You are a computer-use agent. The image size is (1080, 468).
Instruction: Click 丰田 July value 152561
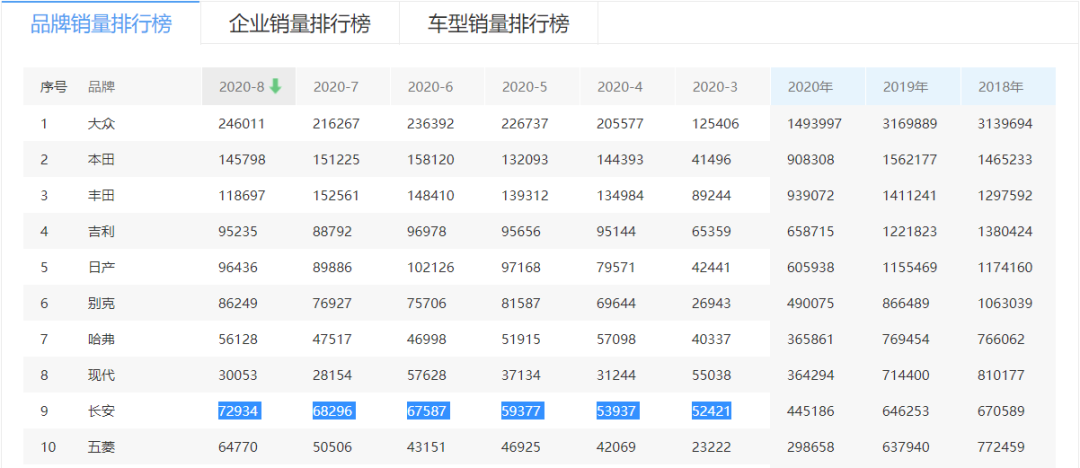click(336, 196)
